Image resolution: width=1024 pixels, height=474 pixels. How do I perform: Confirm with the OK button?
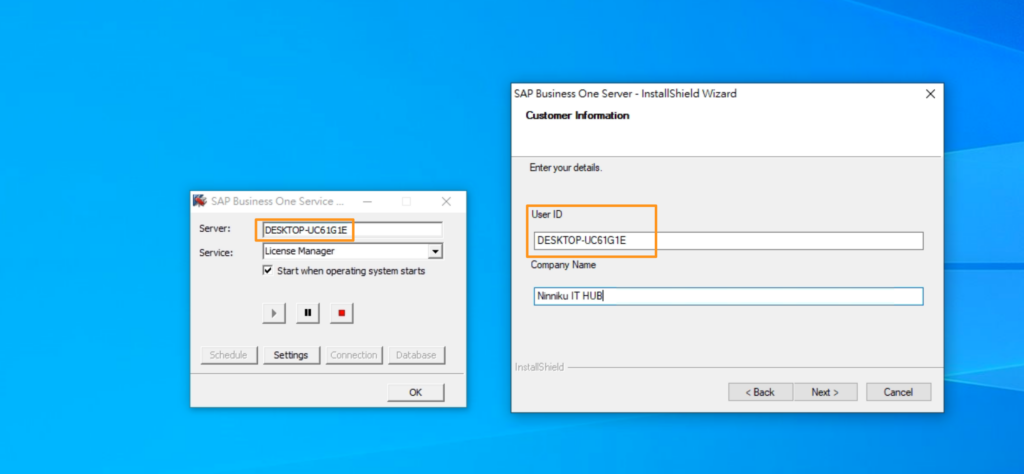click(416, 392)
